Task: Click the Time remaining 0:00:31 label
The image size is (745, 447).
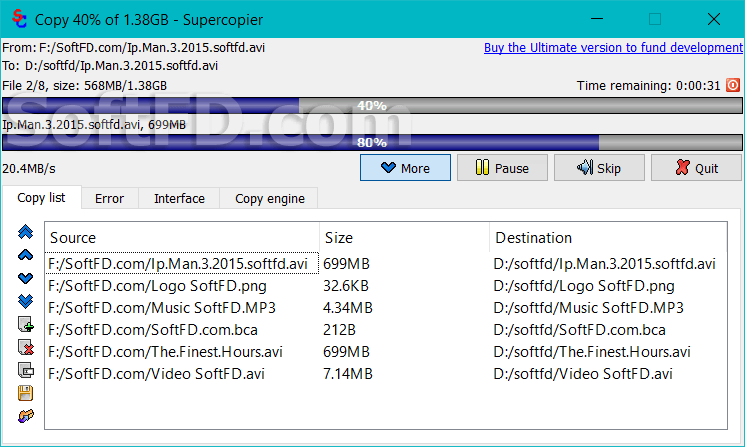Action: [x=649, y=86]
